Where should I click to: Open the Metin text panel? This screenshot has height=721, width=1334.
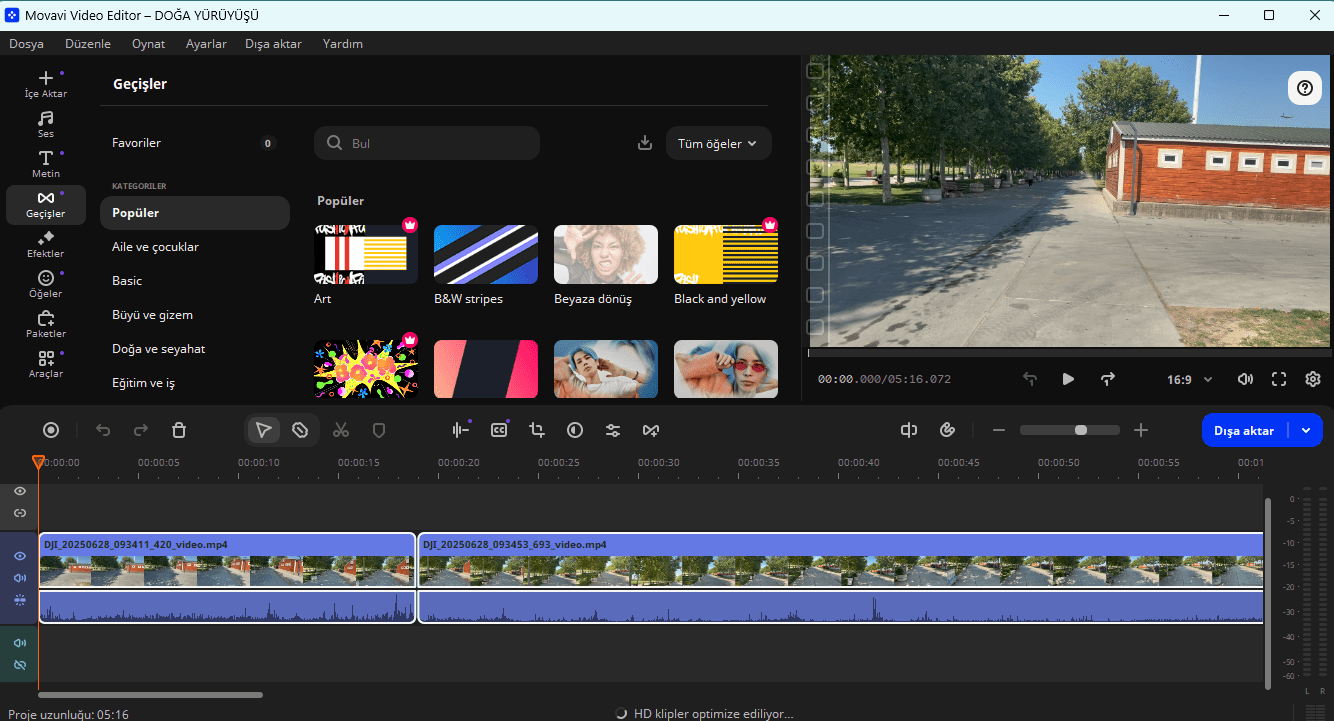tap(45, 164)
